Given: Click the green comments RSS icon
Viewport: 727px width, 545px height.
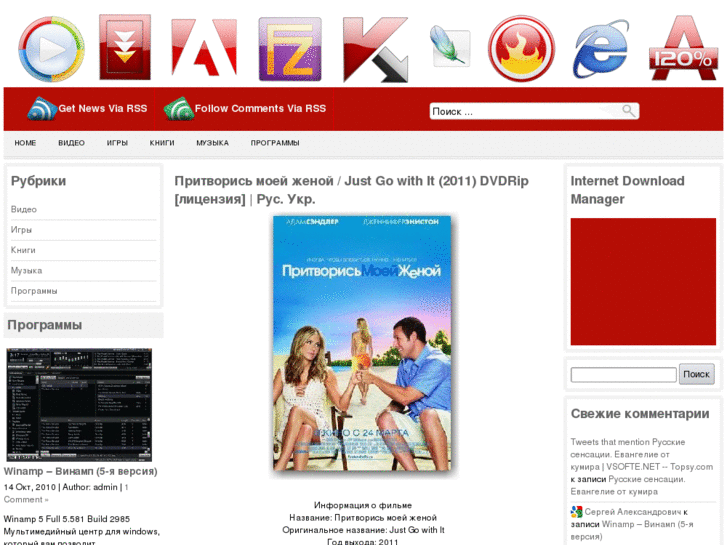Looking at the screenshot, I should 179,109.
